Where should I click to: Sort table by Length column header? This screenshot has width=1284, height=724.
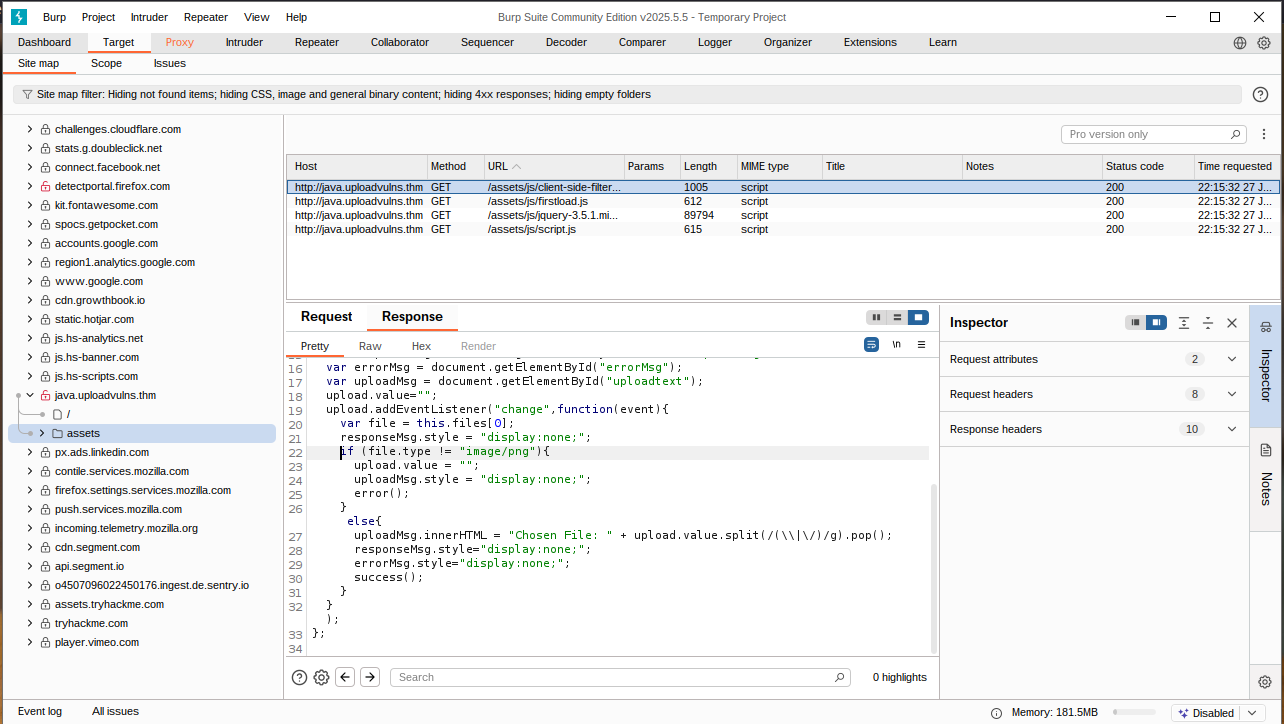tap(708, 166)
